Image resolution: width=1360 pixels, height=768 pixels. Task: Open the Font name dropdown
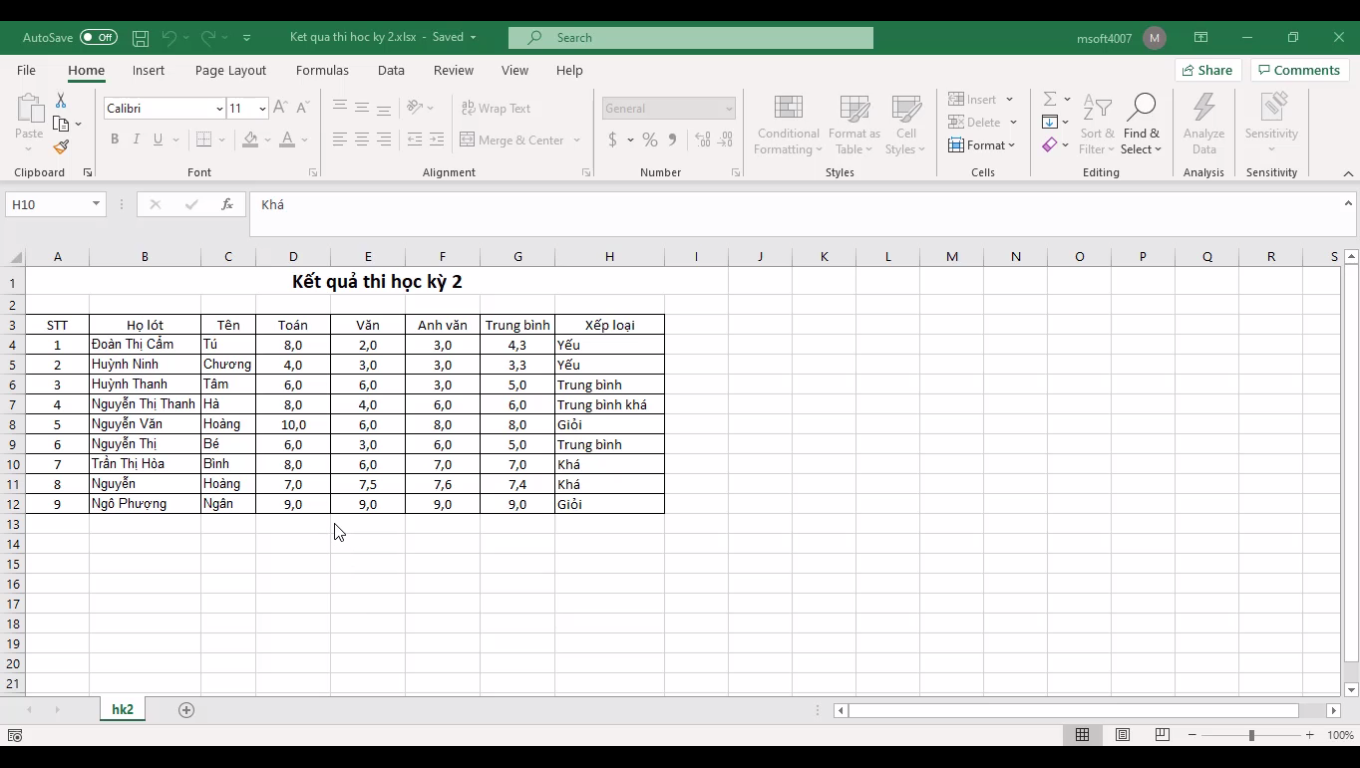[x=218, y=107]
